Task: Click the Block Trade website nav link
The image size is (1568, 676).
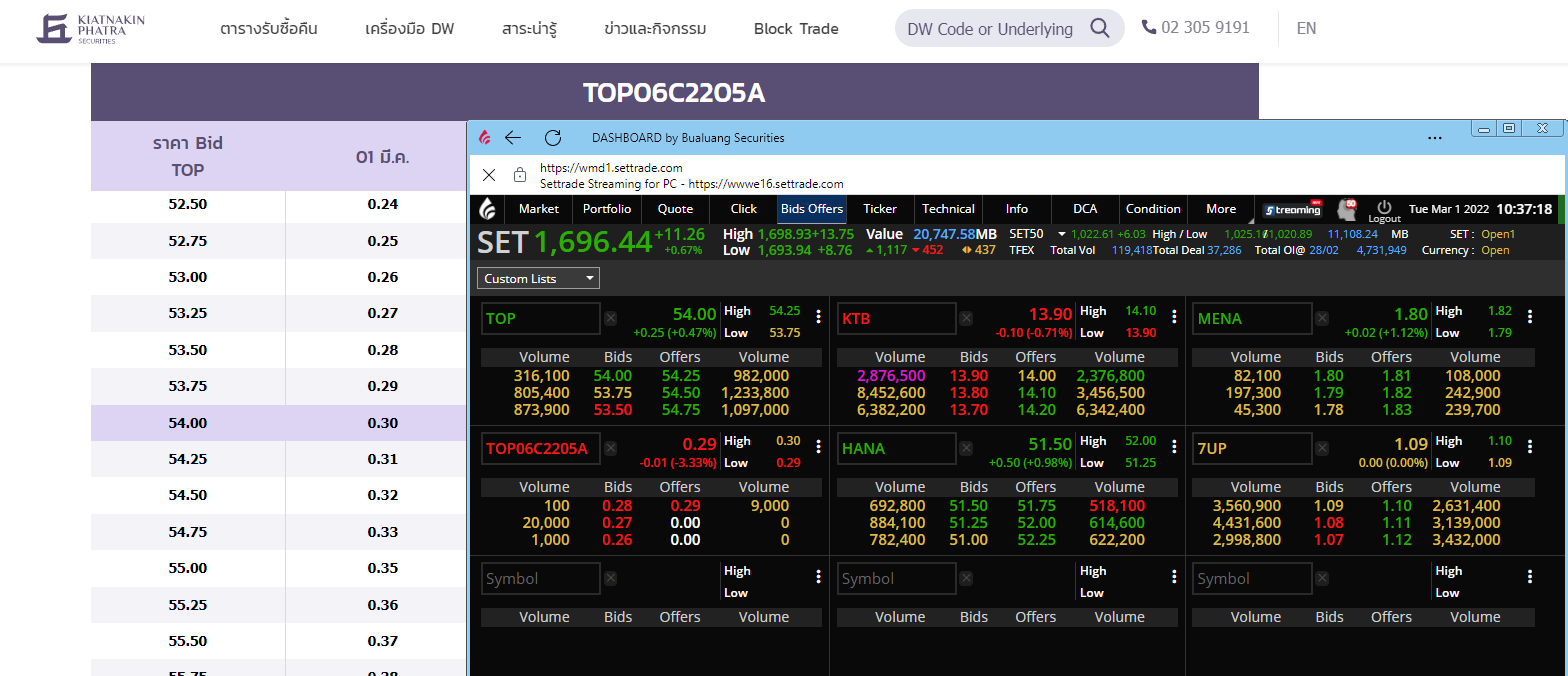Action: tap(796, 29)
